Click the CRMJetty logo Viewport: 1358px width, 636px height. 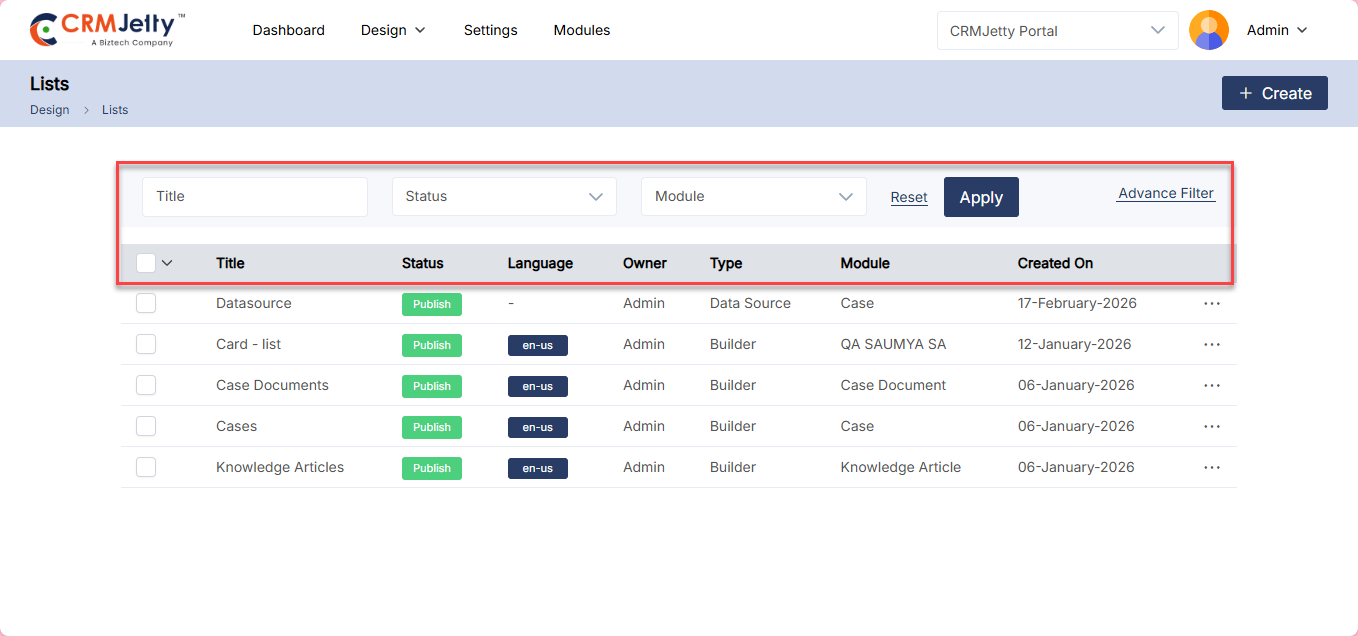tap(107, 30)
